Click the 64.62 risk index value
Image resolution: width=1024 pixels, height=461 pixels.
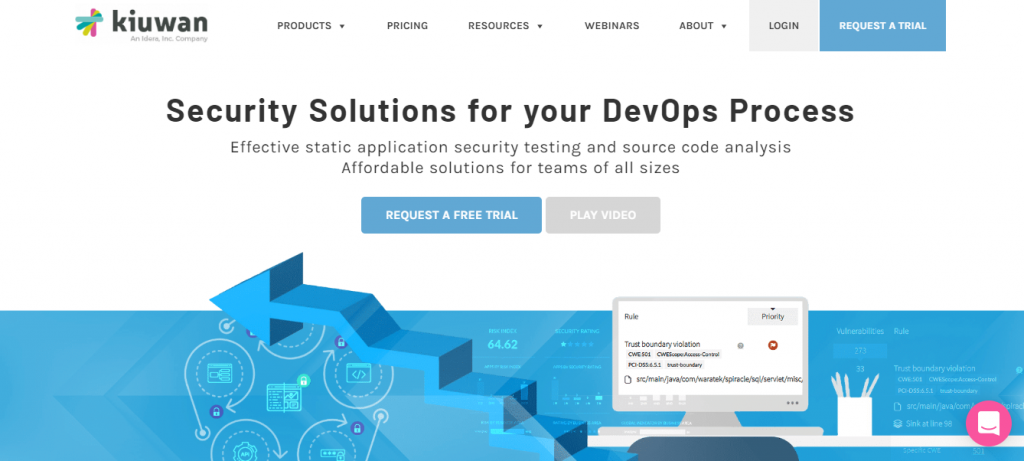click(x=502, y=344)
